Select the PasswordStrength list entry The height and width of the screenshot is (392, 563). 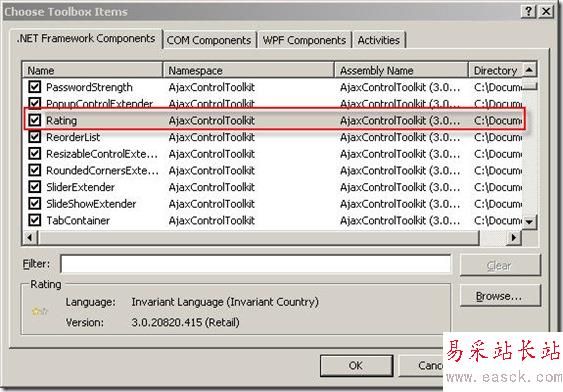[x=89, y=87]
